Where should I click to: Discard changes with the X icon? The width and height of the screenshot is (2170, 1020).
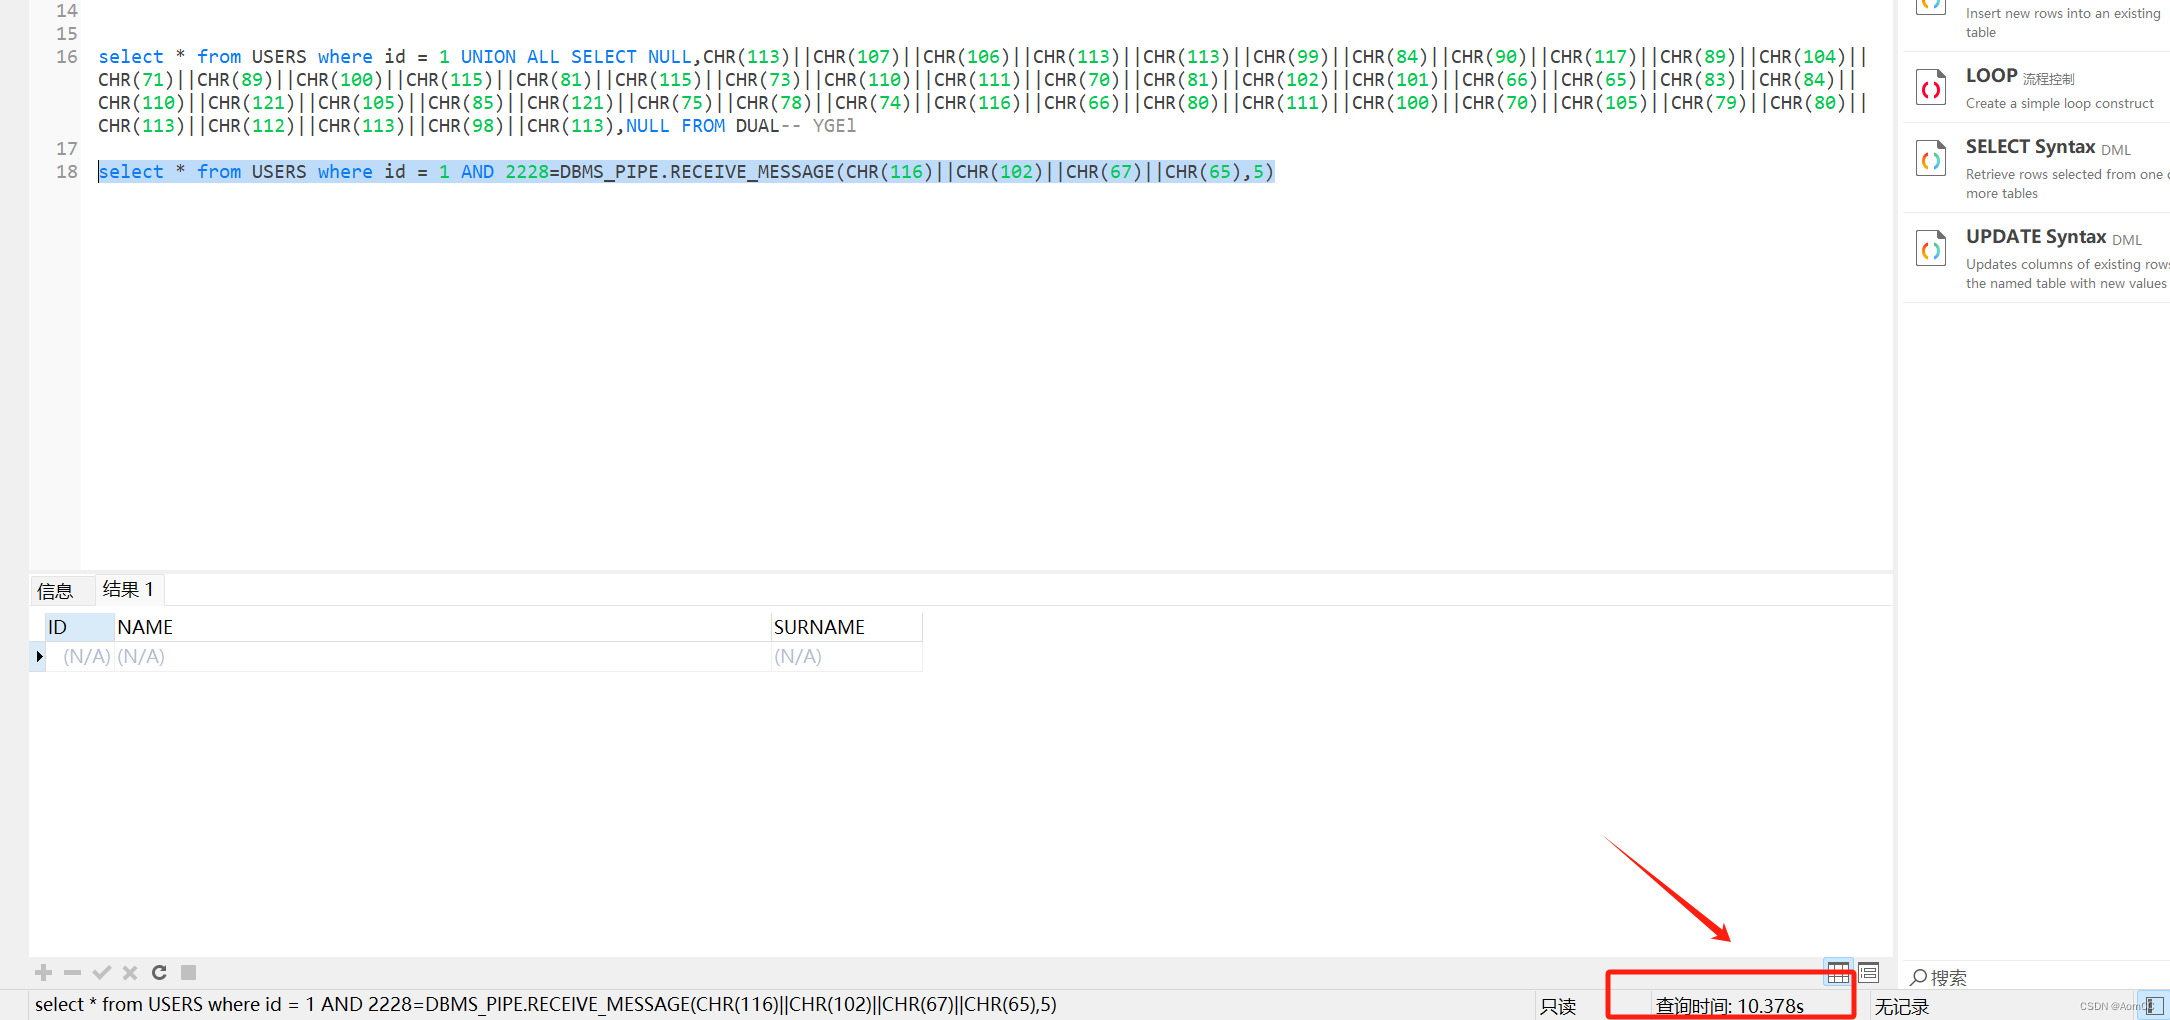coord(129,972)
